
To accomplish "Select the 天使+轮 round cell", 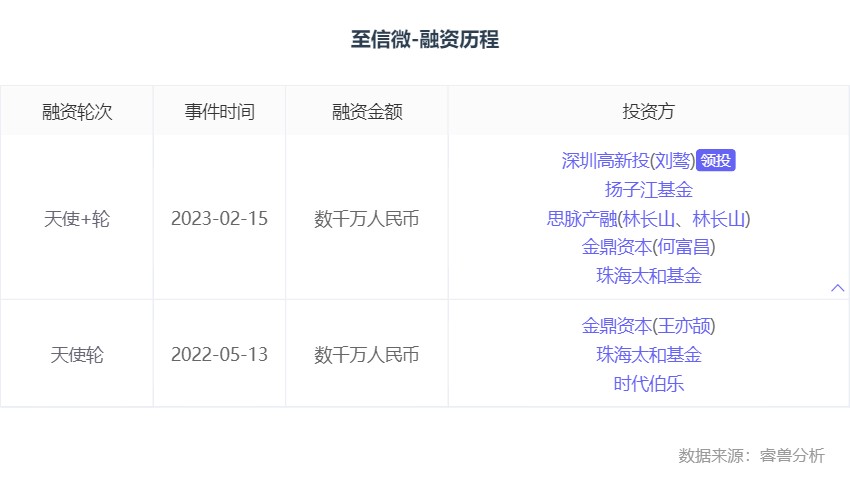I will point(77,218).
